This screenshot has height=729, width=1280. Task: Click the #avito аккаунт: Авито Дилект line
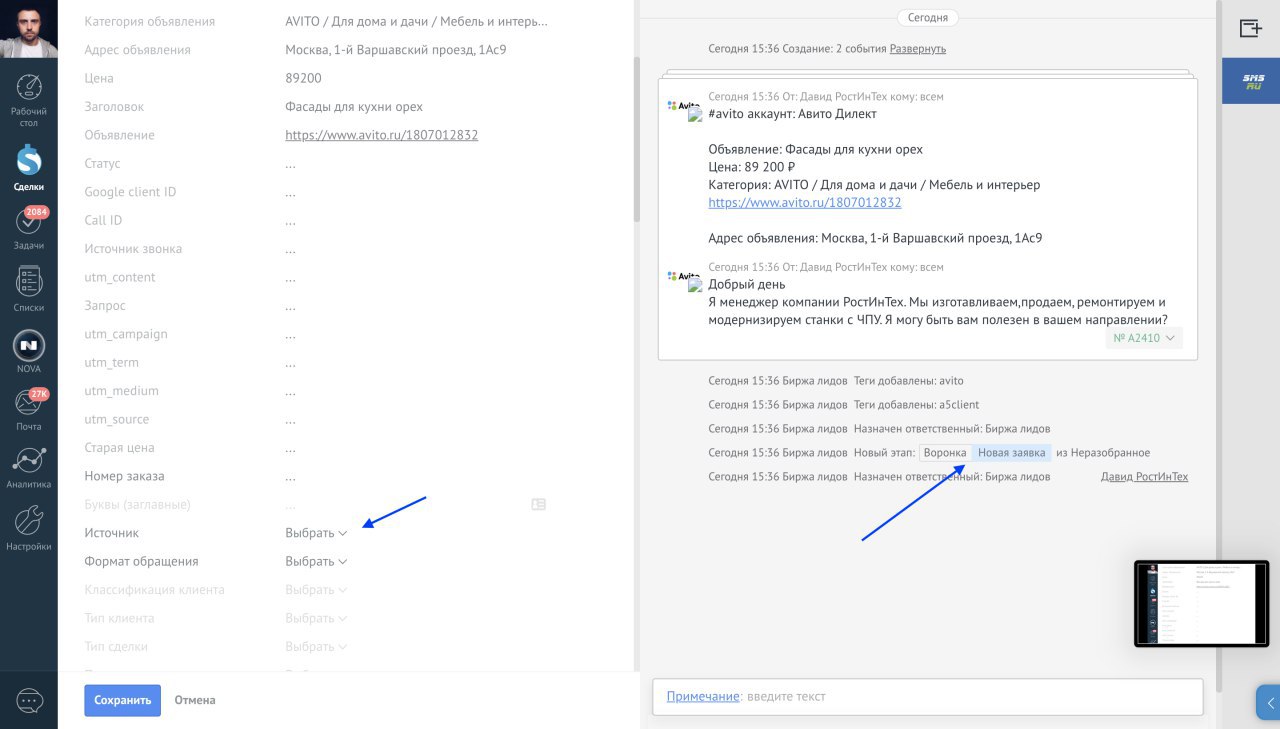(x=792, y=114)
